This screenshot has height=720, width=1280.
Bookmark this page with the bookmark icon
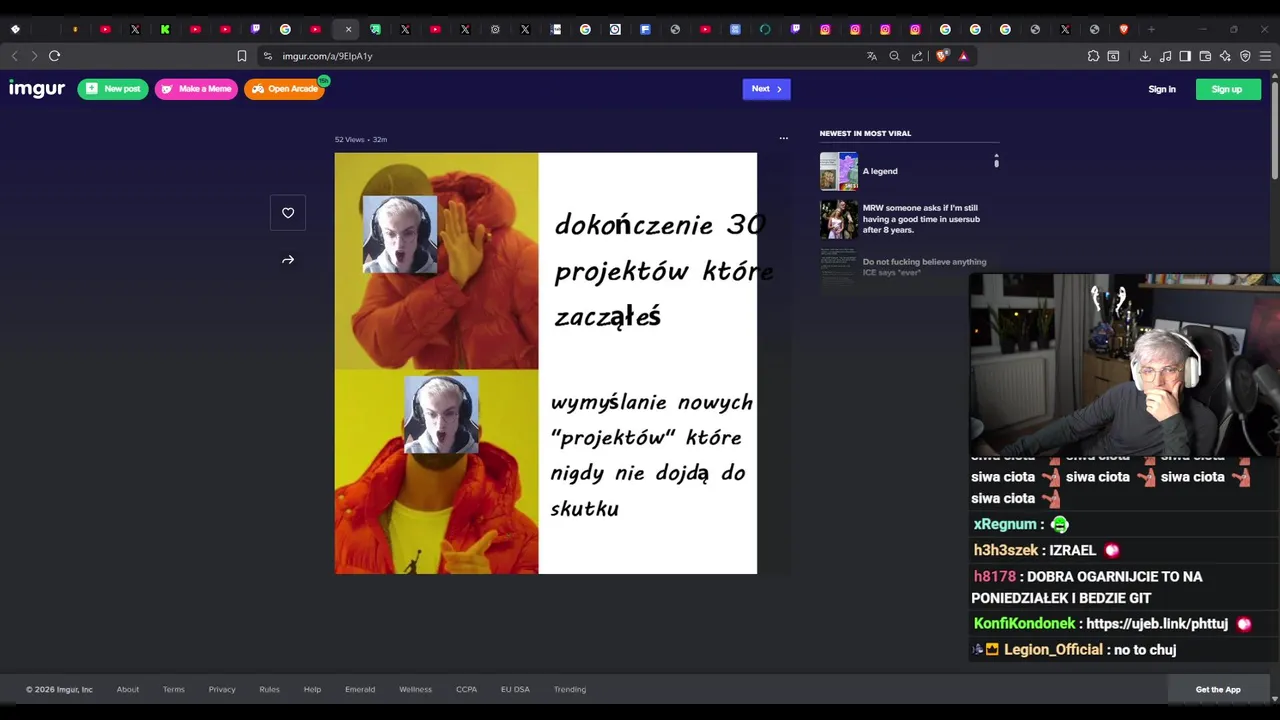coord(241,56)
